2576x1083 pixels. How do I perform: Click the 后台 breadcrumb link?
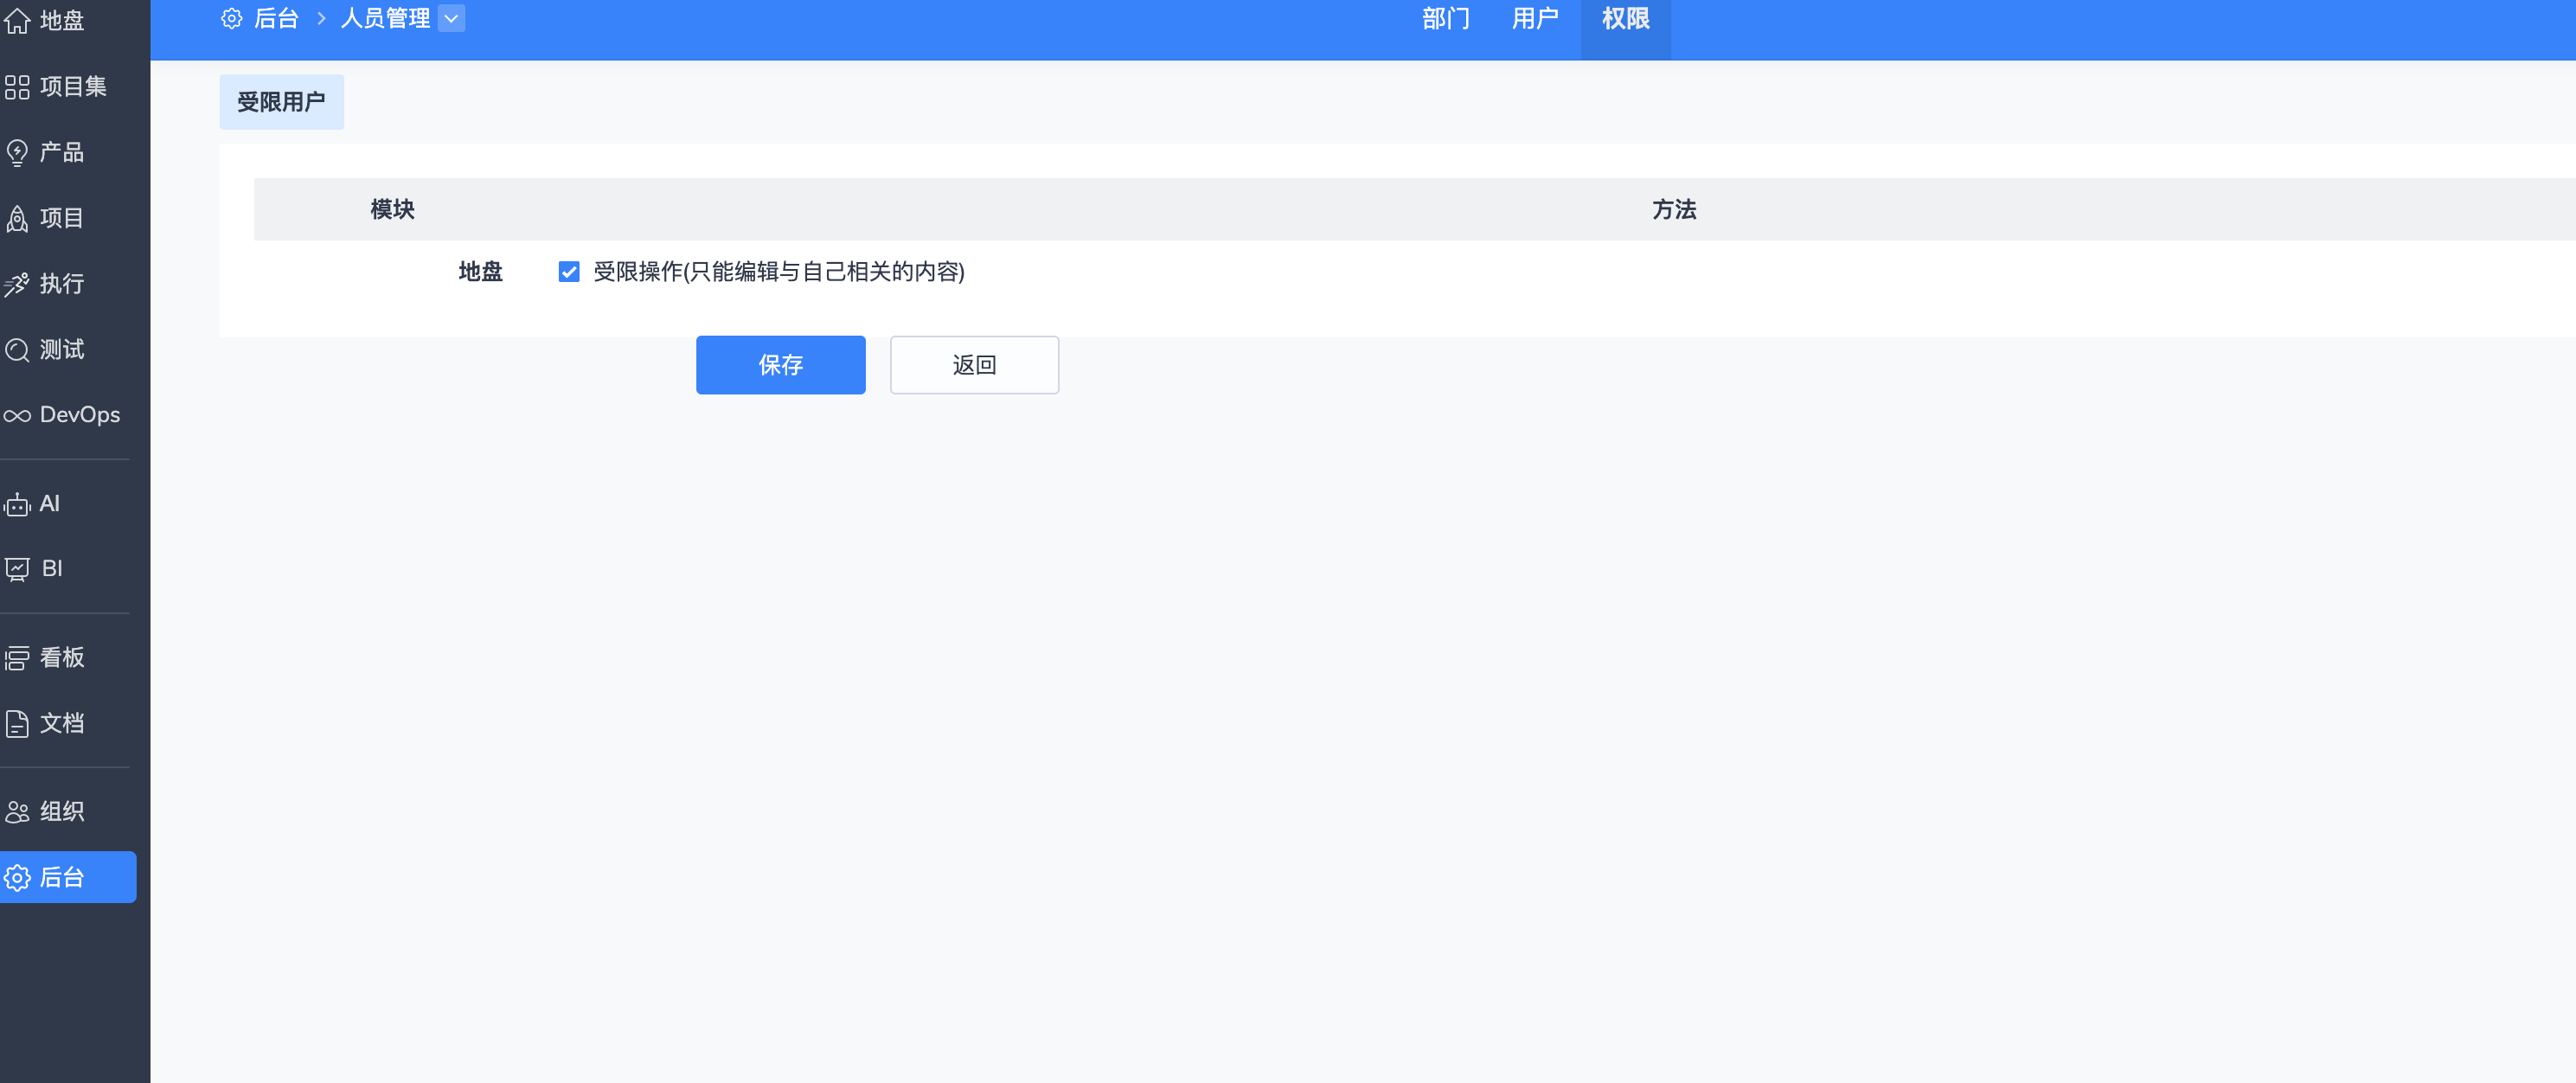[276, 19]
